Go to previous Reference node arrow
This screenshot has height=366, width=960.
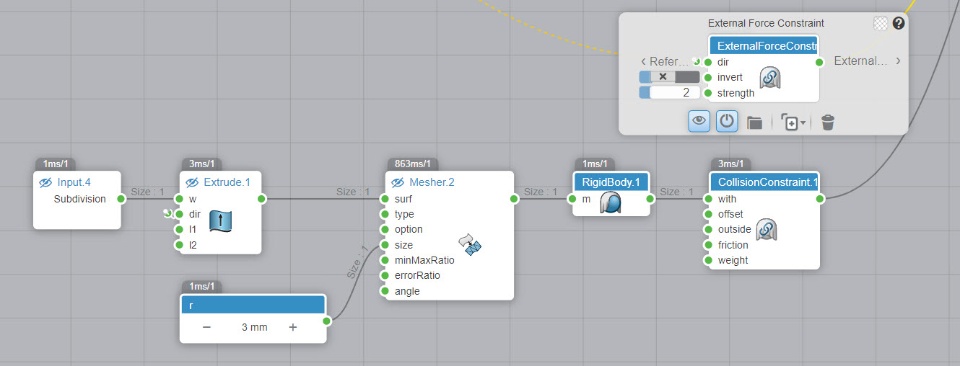coord(643,61)
